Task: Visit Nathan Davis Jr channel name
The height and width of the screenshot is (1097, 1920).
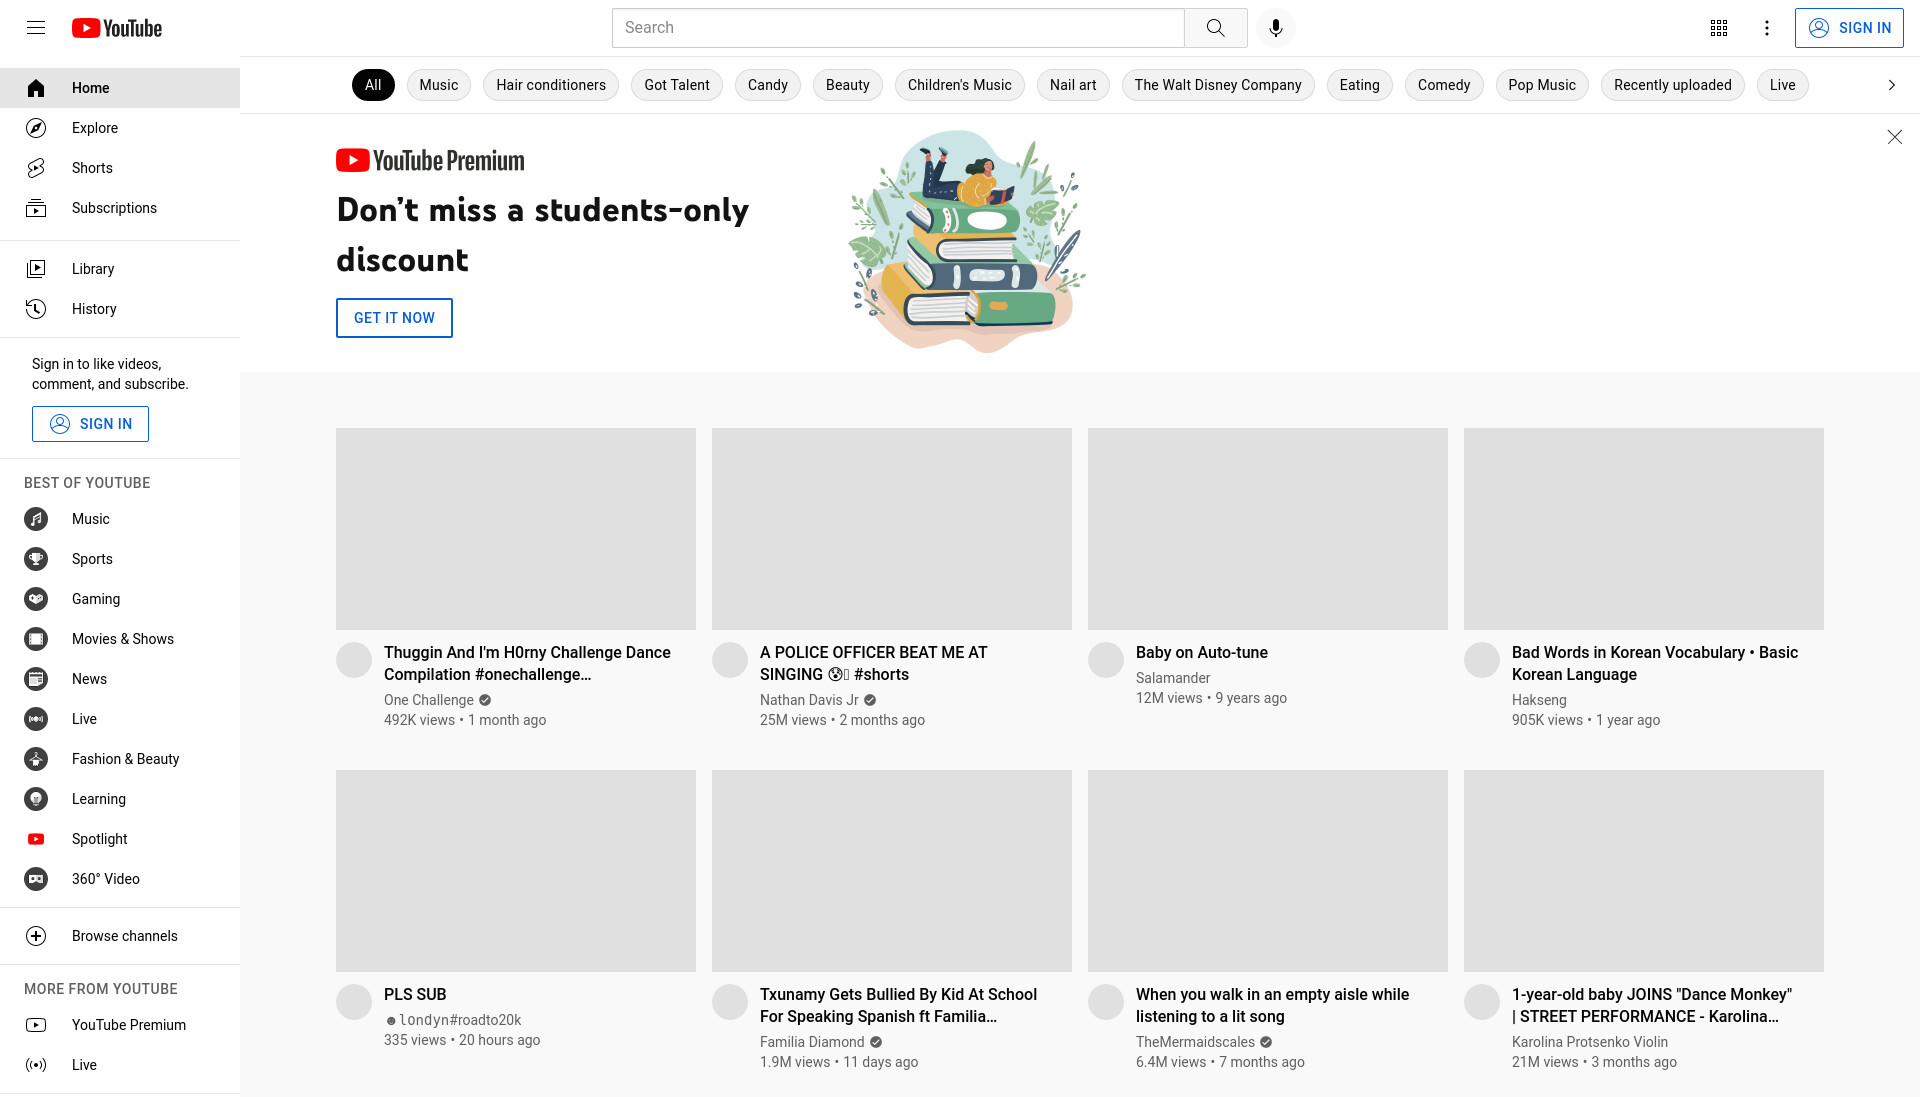Action: coord(809,700)
